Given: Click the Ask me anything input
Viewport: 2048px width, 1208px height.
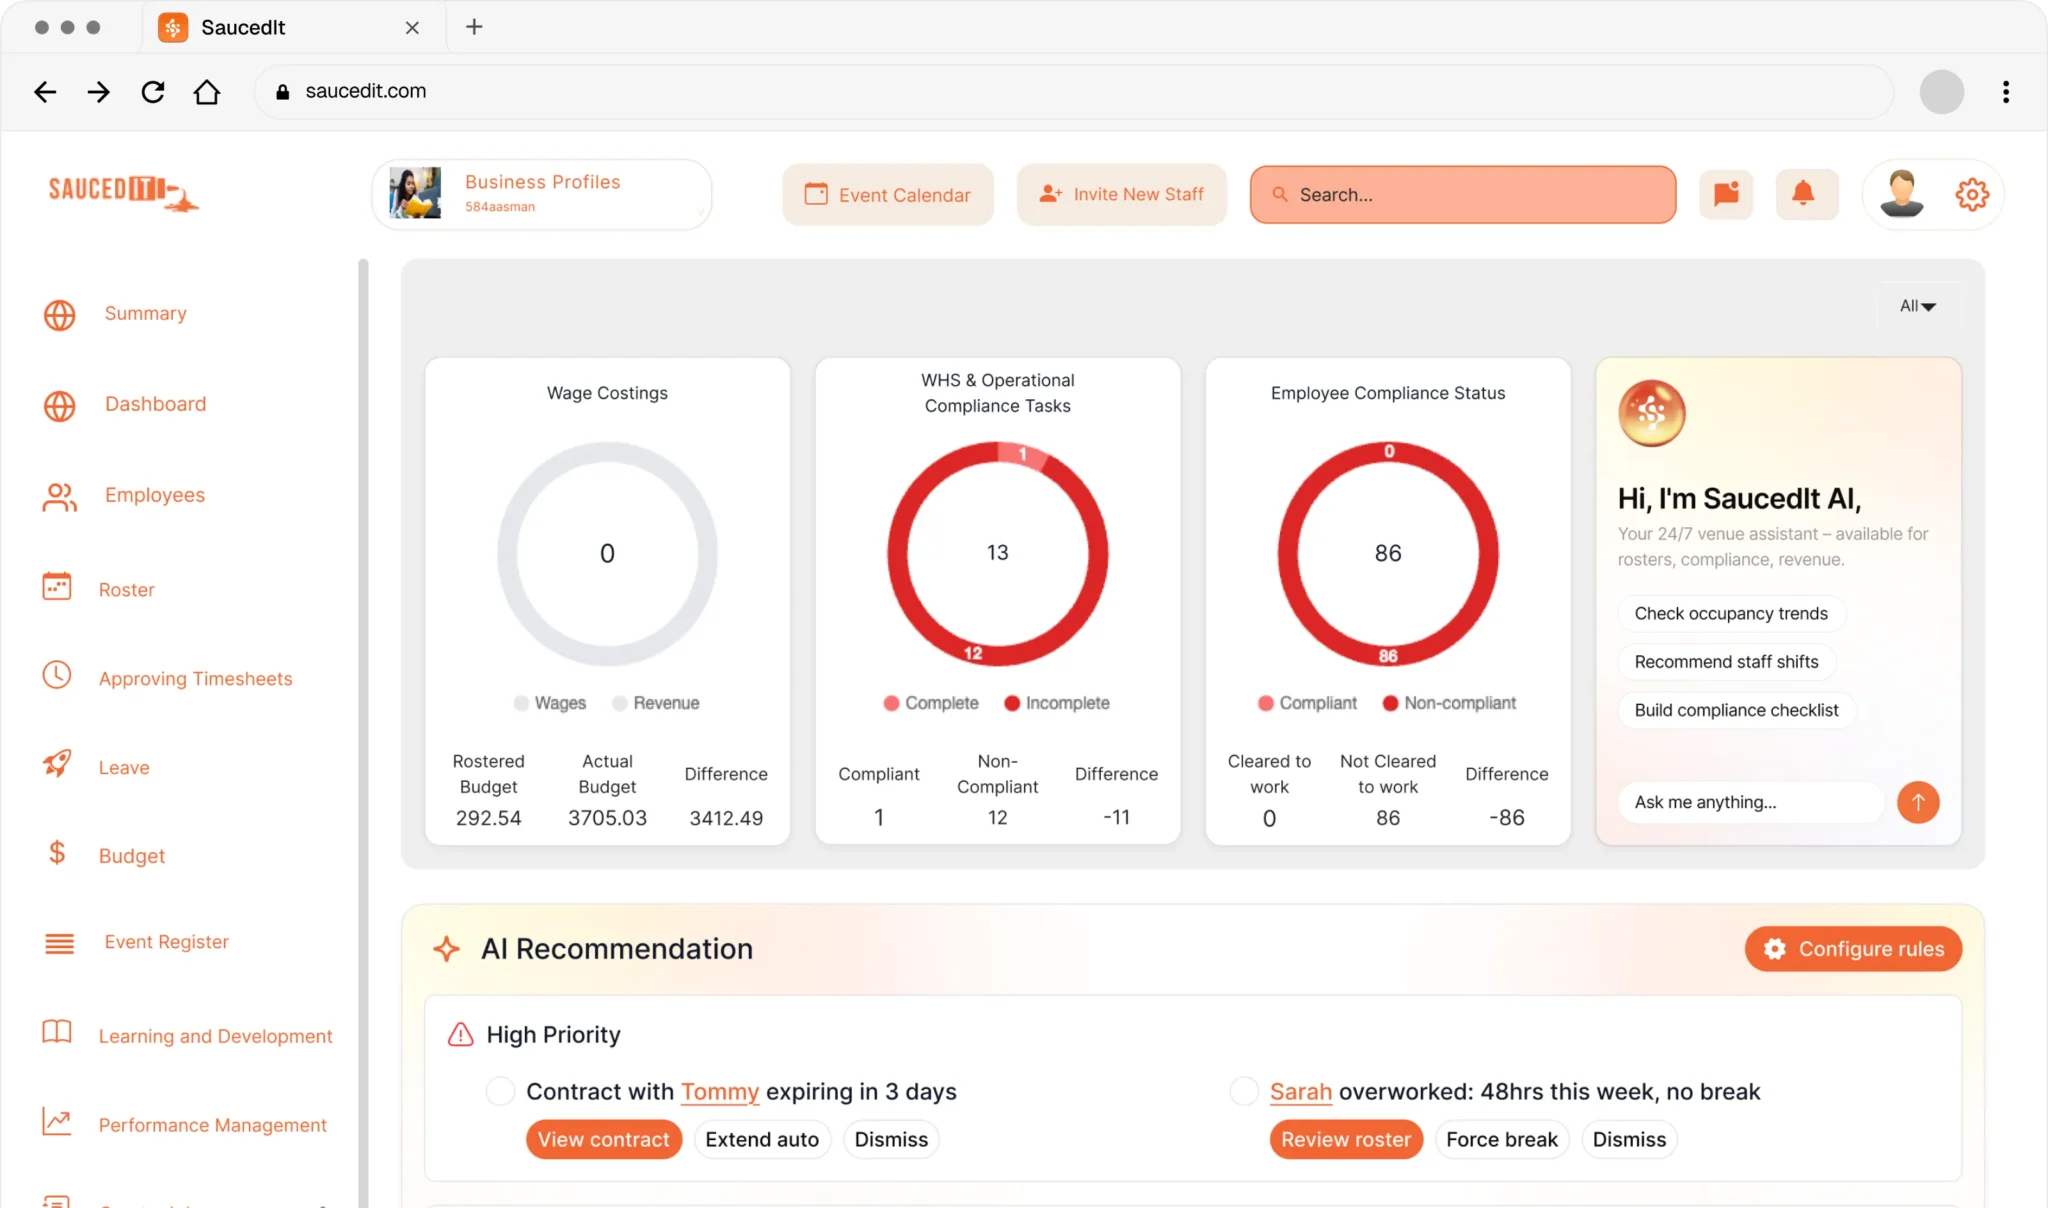Looking at the screenshot, I should coord(1752,802).
